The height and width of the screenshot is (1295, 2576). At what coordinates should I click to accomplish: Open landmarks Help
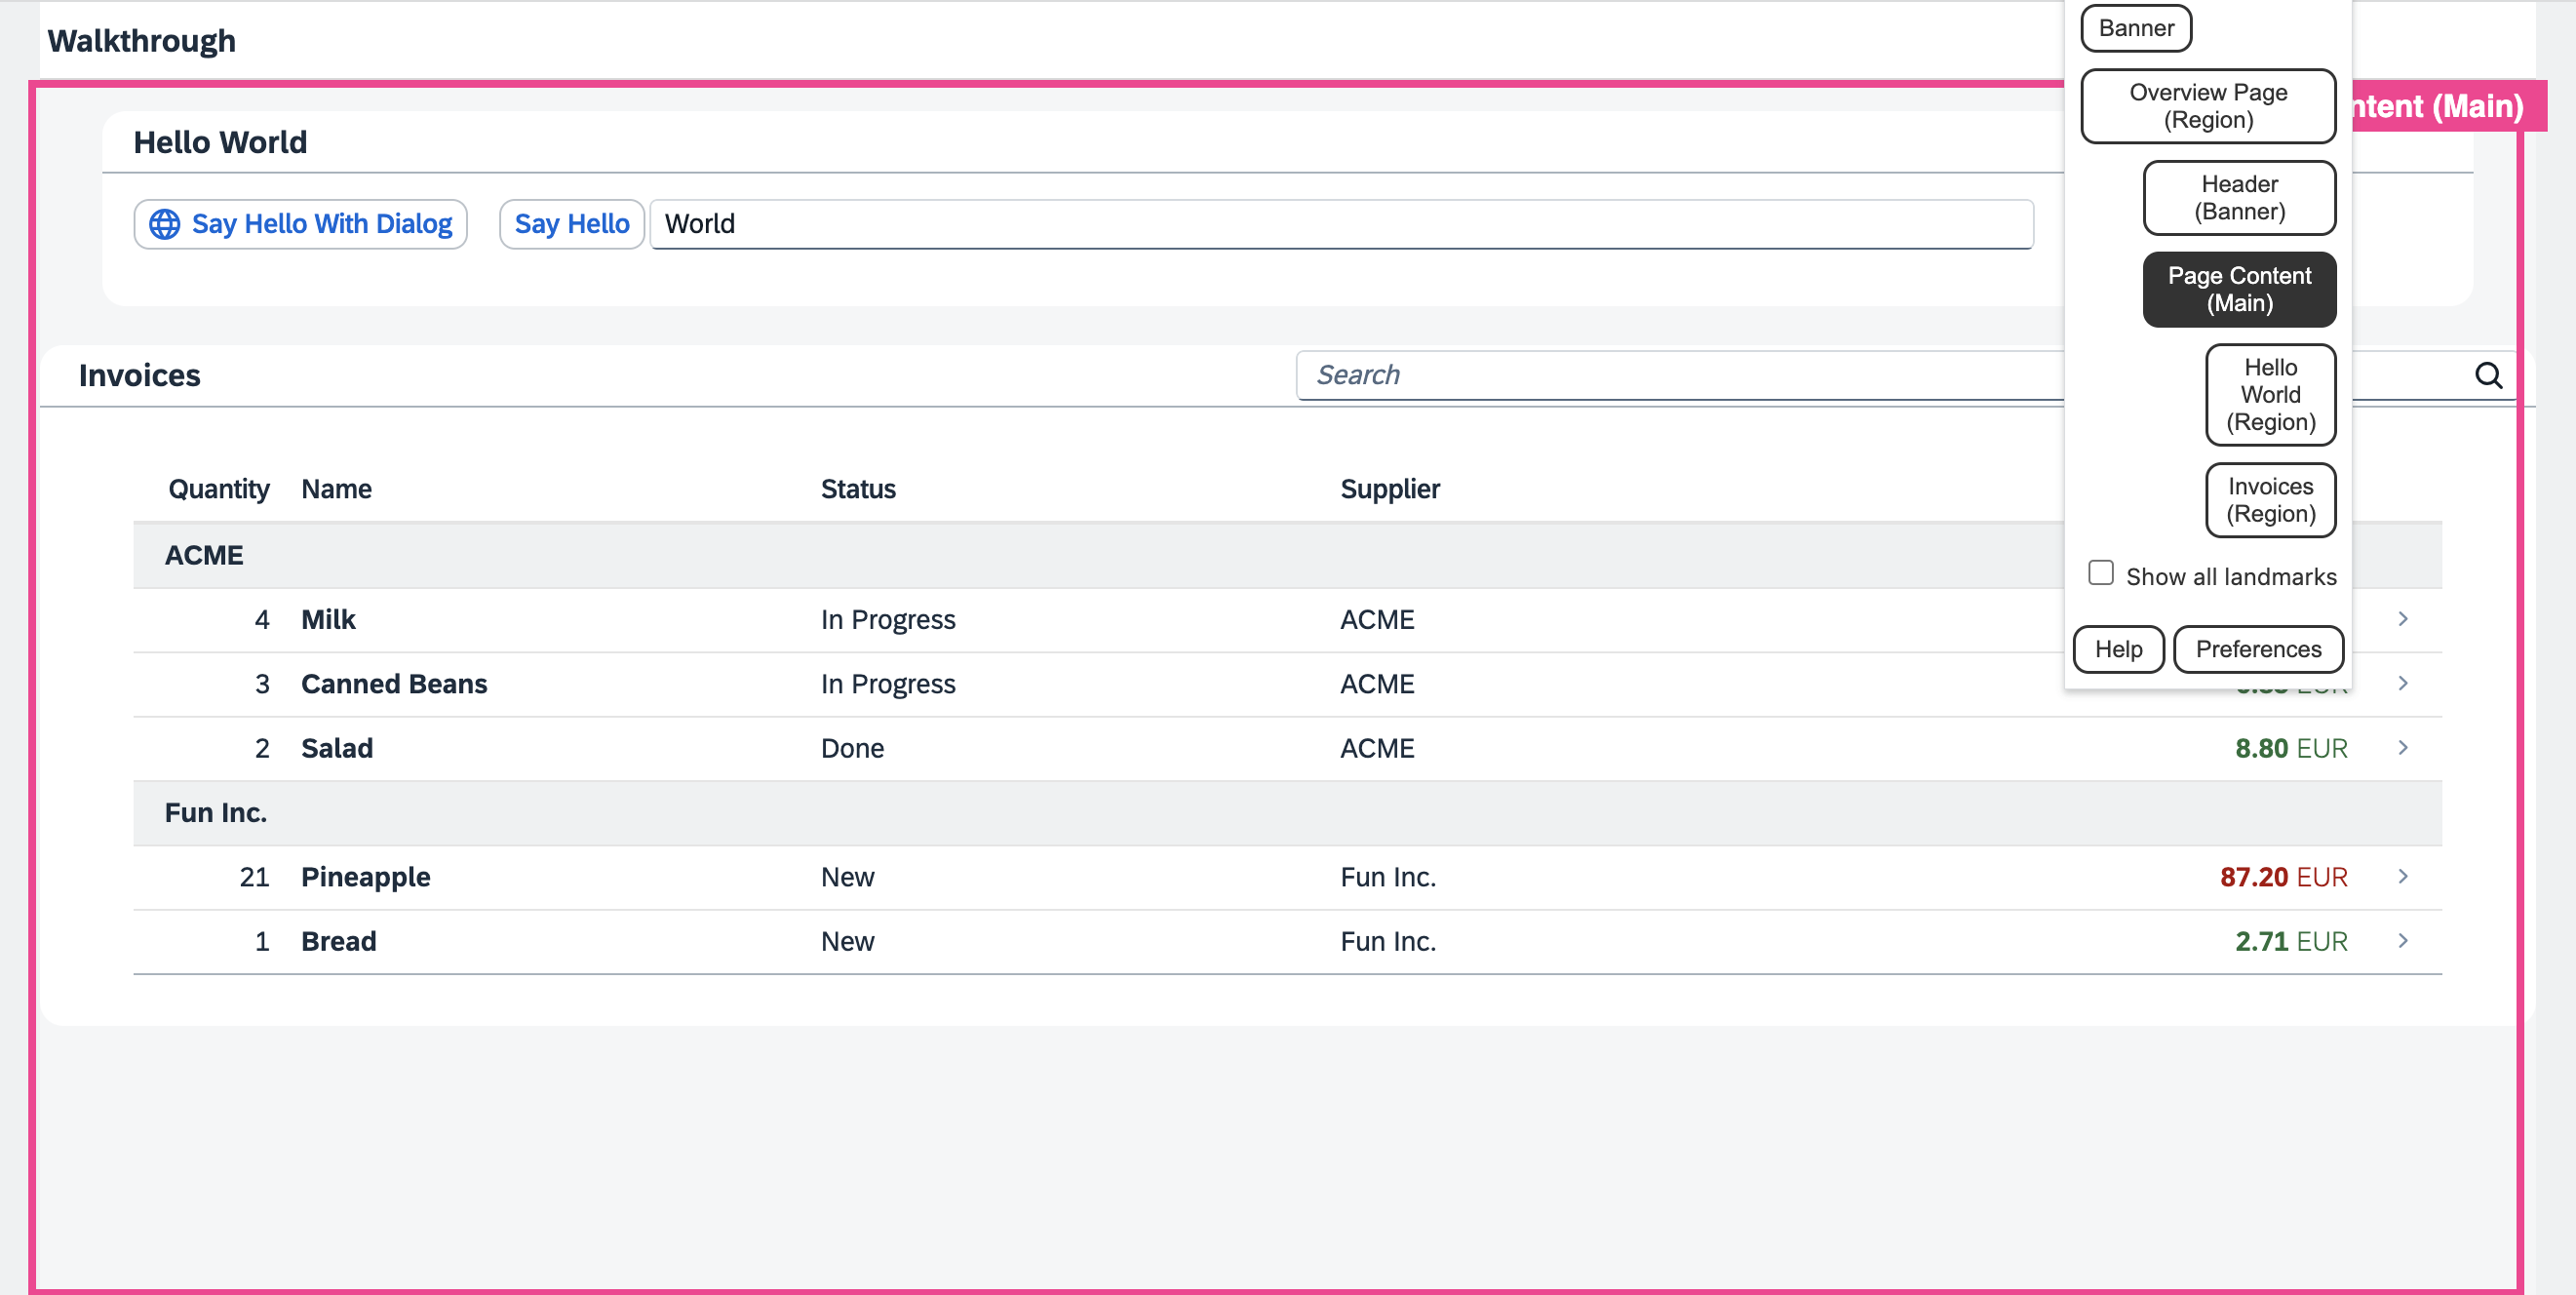(2117, 650)
